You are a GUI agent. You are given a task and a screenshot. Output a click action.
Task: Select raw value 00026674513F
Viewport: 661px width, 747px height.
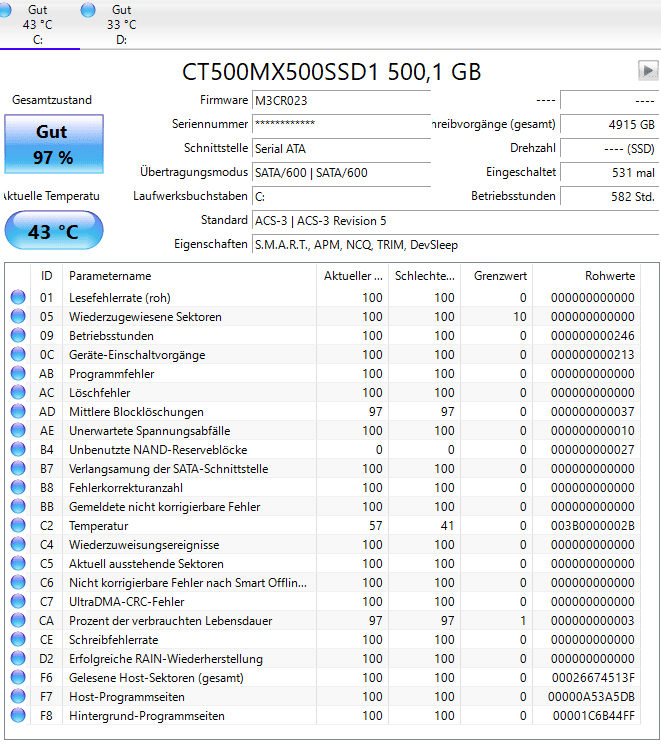pos(593,677)
